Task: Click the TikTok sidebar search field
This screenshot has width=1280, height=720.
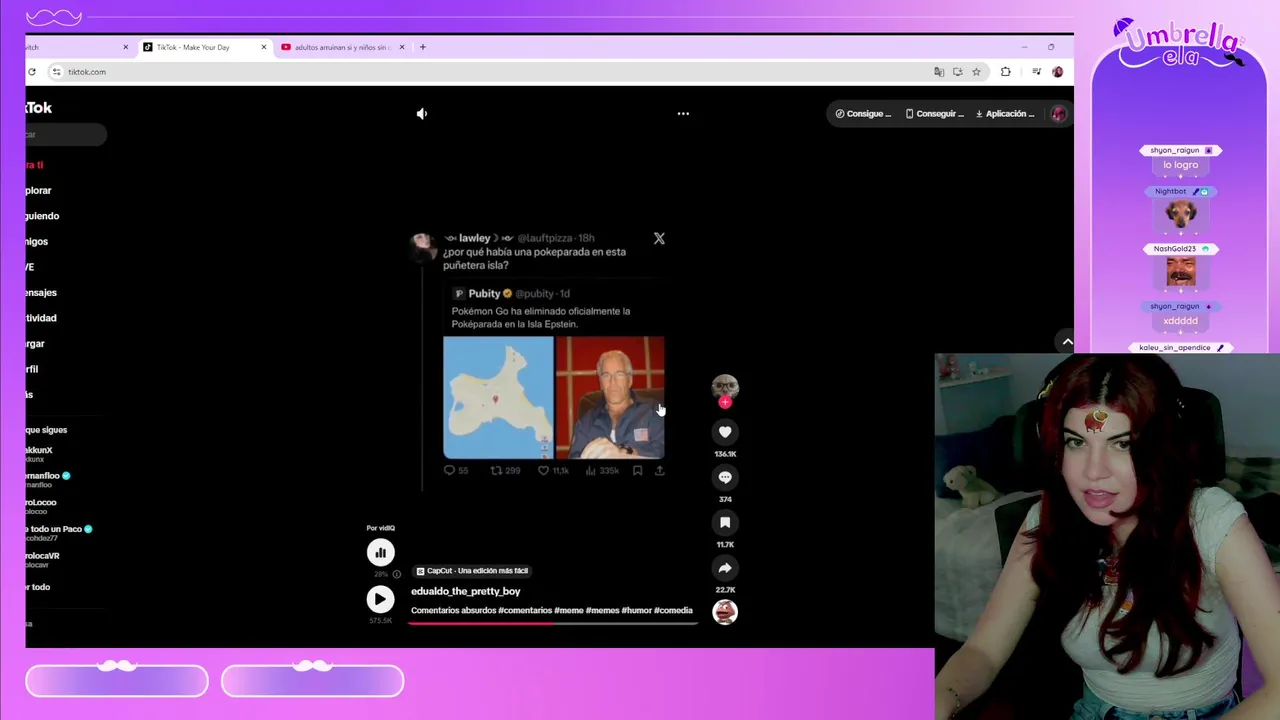Action: pos(66,134)
